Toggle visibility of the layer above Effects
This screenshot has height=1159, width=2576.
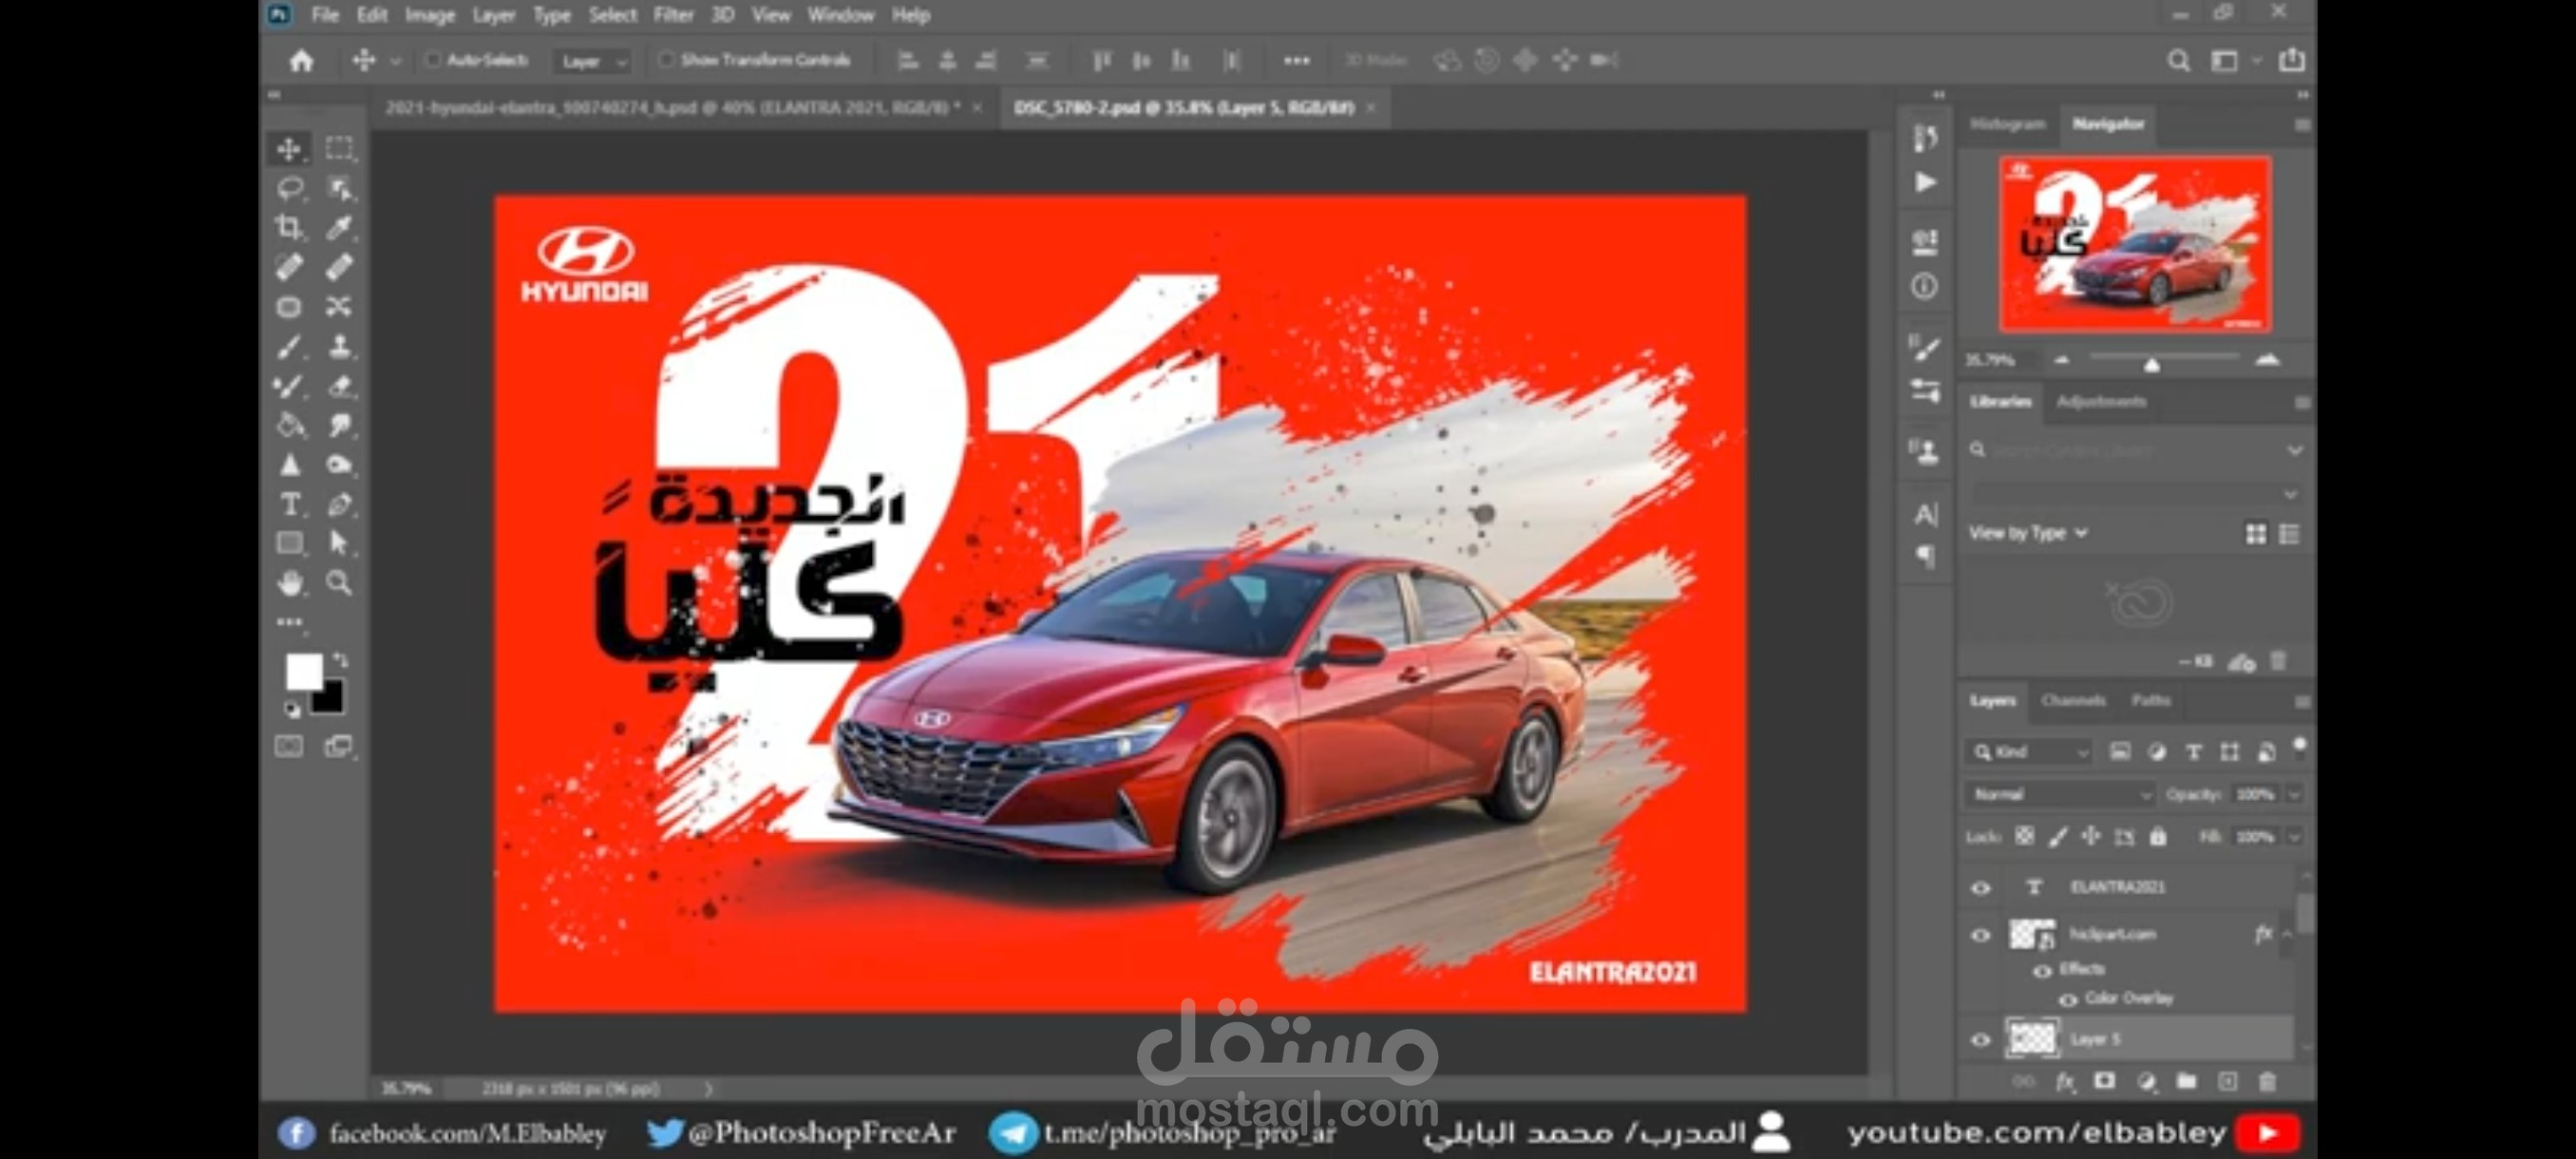pos(1980,936)
